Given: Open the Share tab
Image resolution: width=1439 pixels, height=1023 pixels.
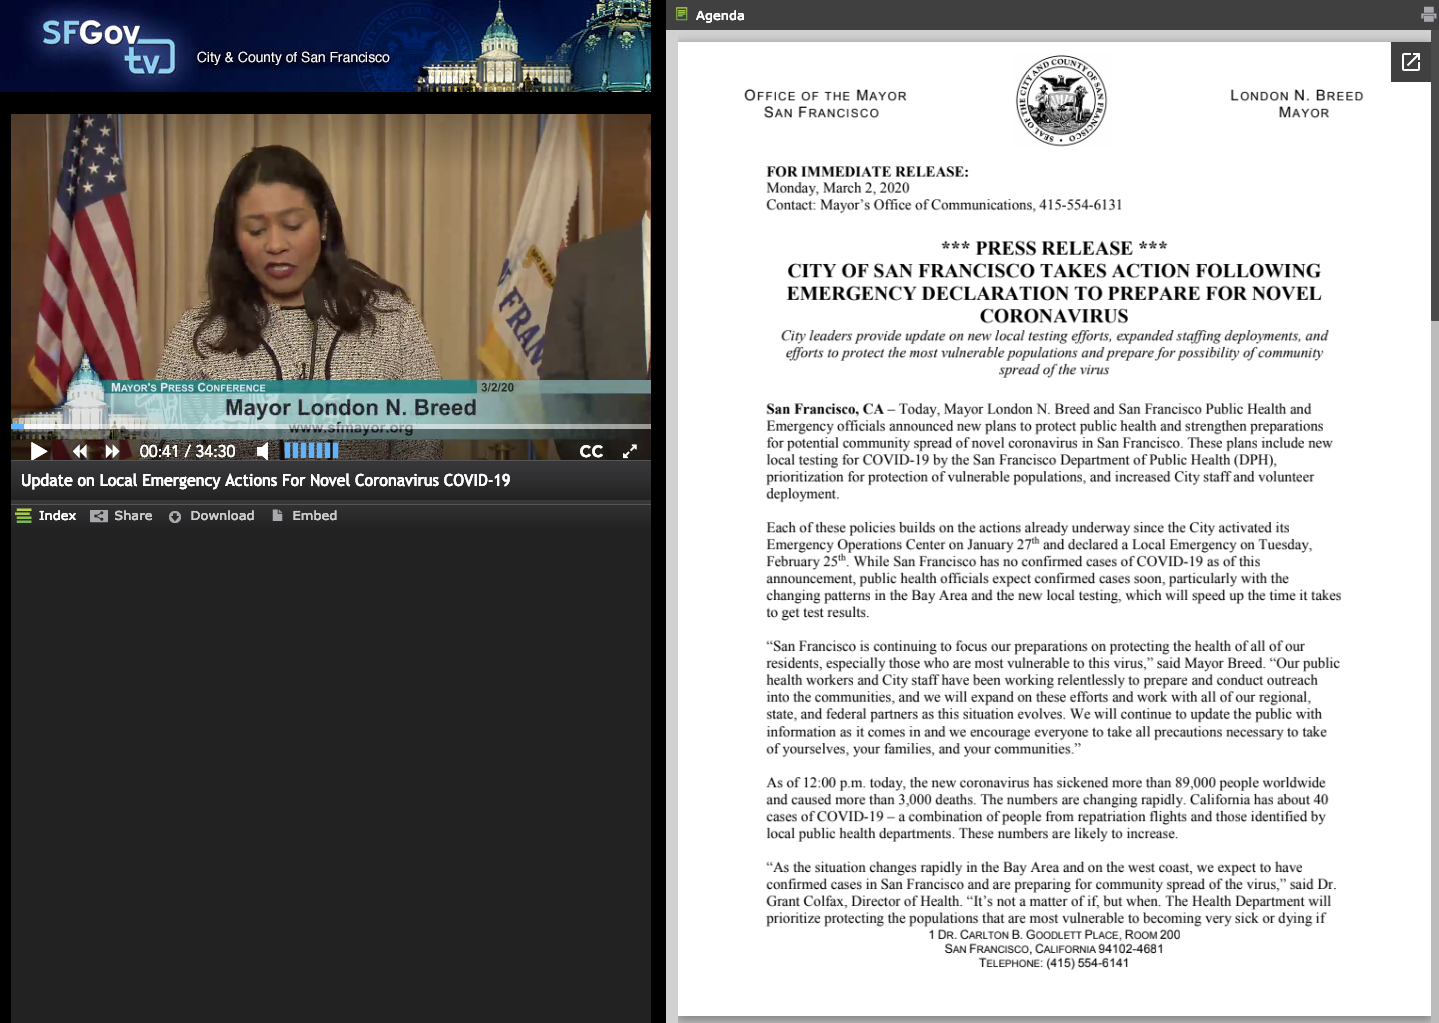Looking at the screenshot, I should coord(121,516).
